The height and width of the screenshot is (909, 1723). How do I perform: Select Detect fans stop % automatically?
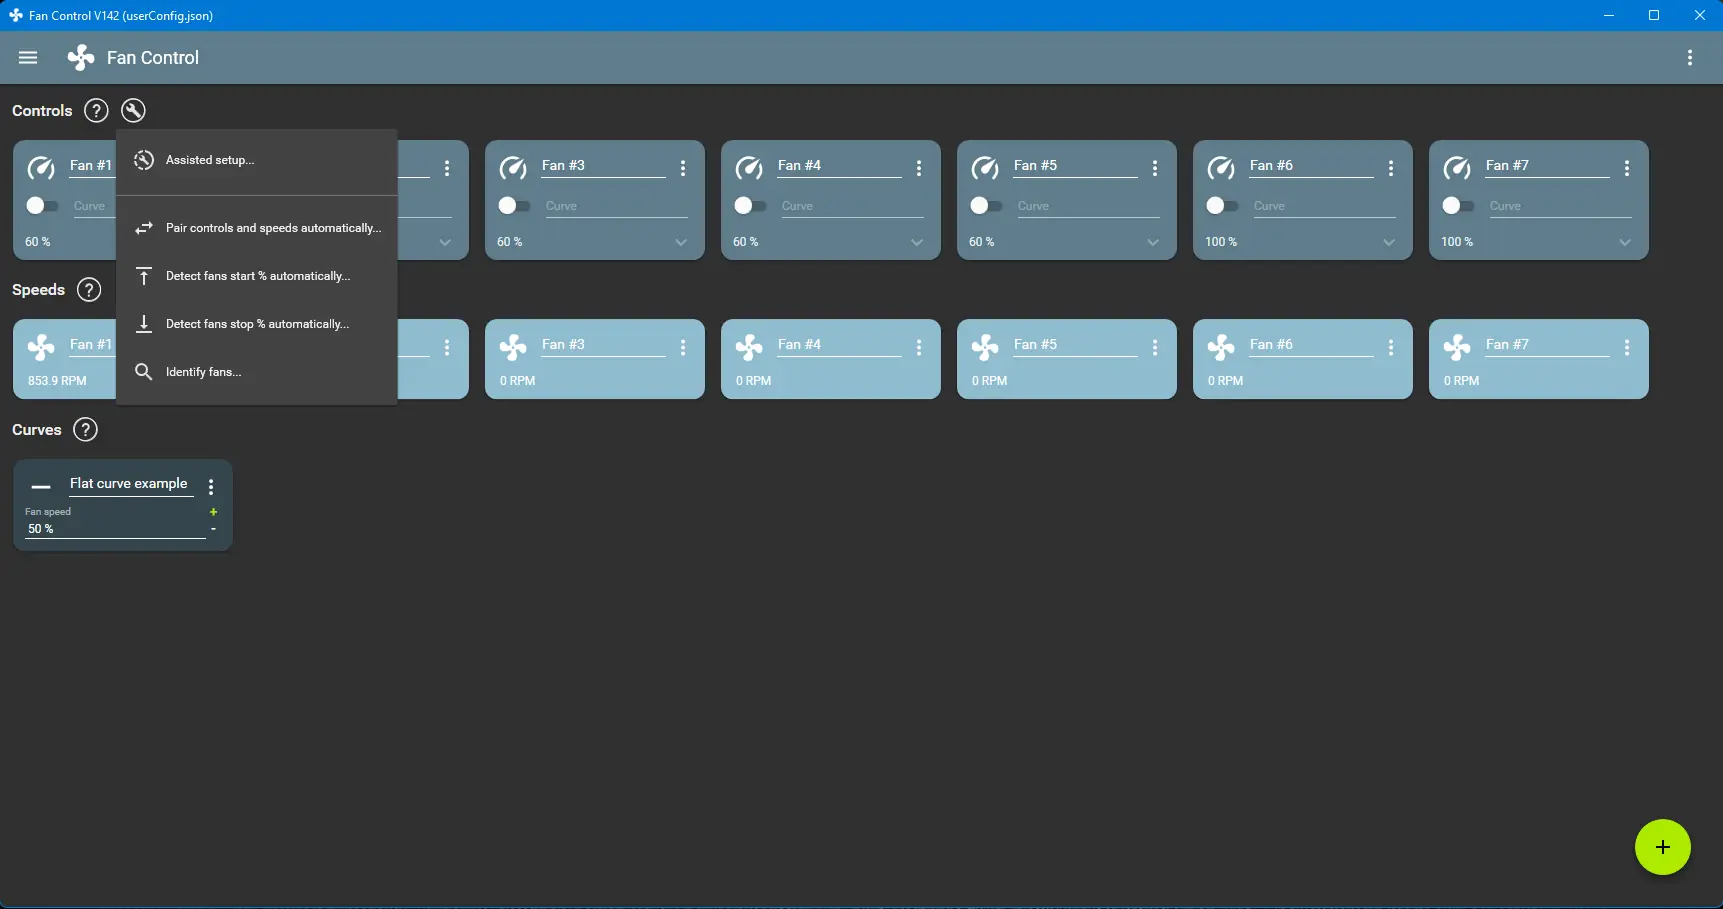[257, 324]
